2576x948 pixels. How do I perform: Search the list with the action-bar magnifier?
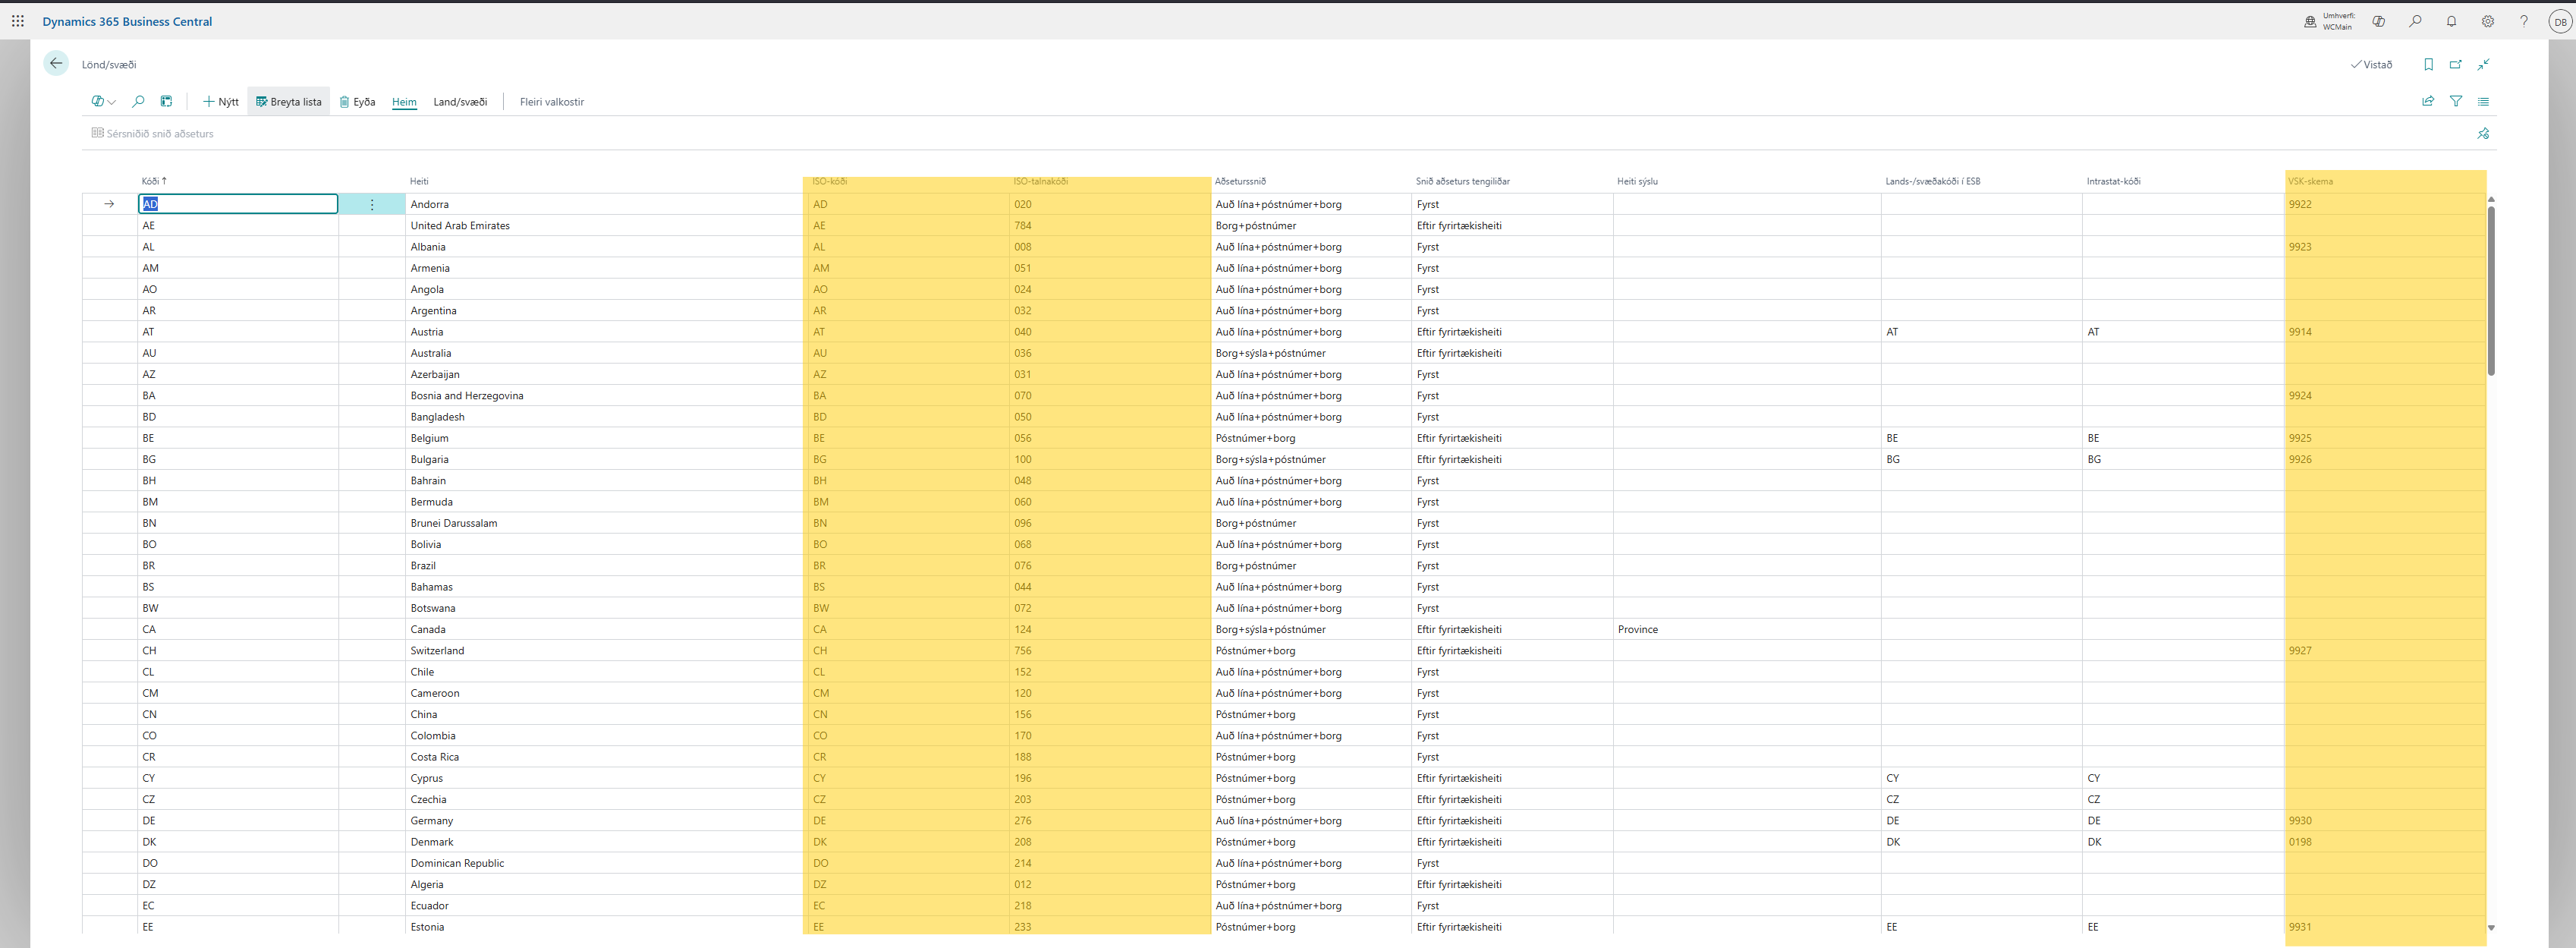tap(138, 101)
